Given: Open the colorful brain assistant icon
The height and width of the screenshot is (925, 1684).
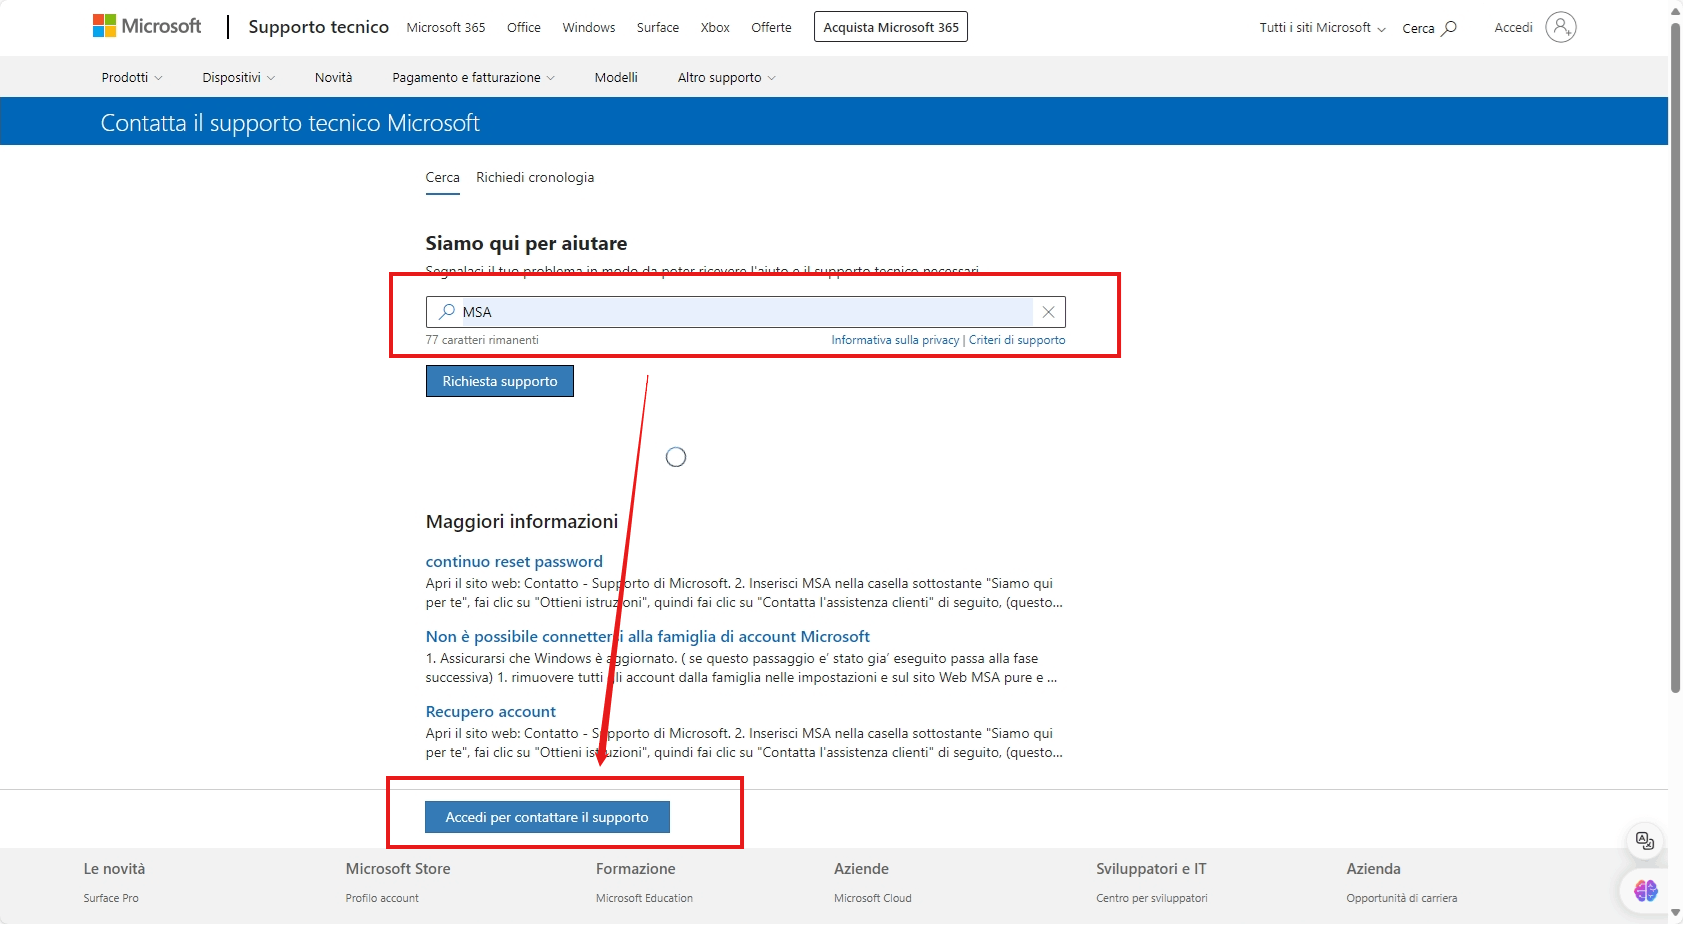Looking at the screenshot, I should coord(1645,889).
